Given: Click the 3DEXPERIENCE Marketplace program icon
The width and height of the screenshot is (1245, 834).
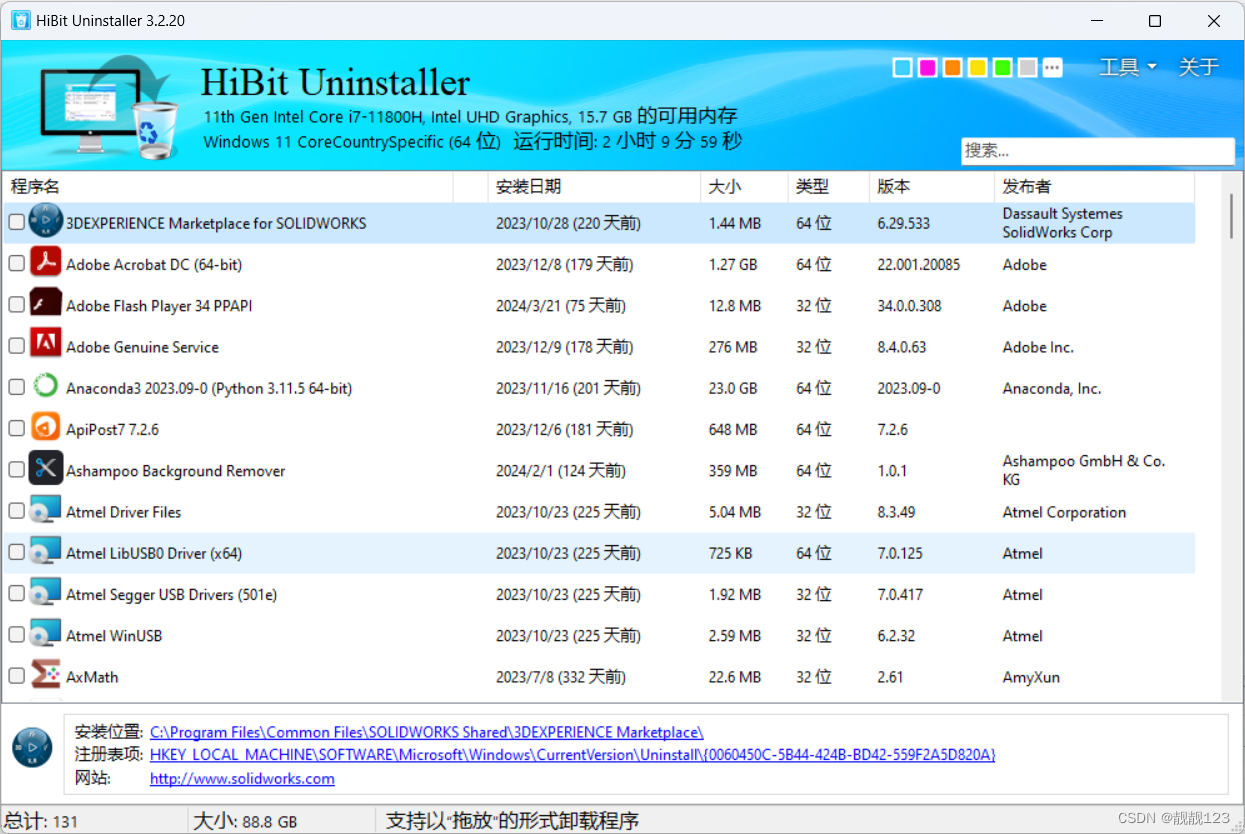Looking at the screenshot, I should coord(46,222).
